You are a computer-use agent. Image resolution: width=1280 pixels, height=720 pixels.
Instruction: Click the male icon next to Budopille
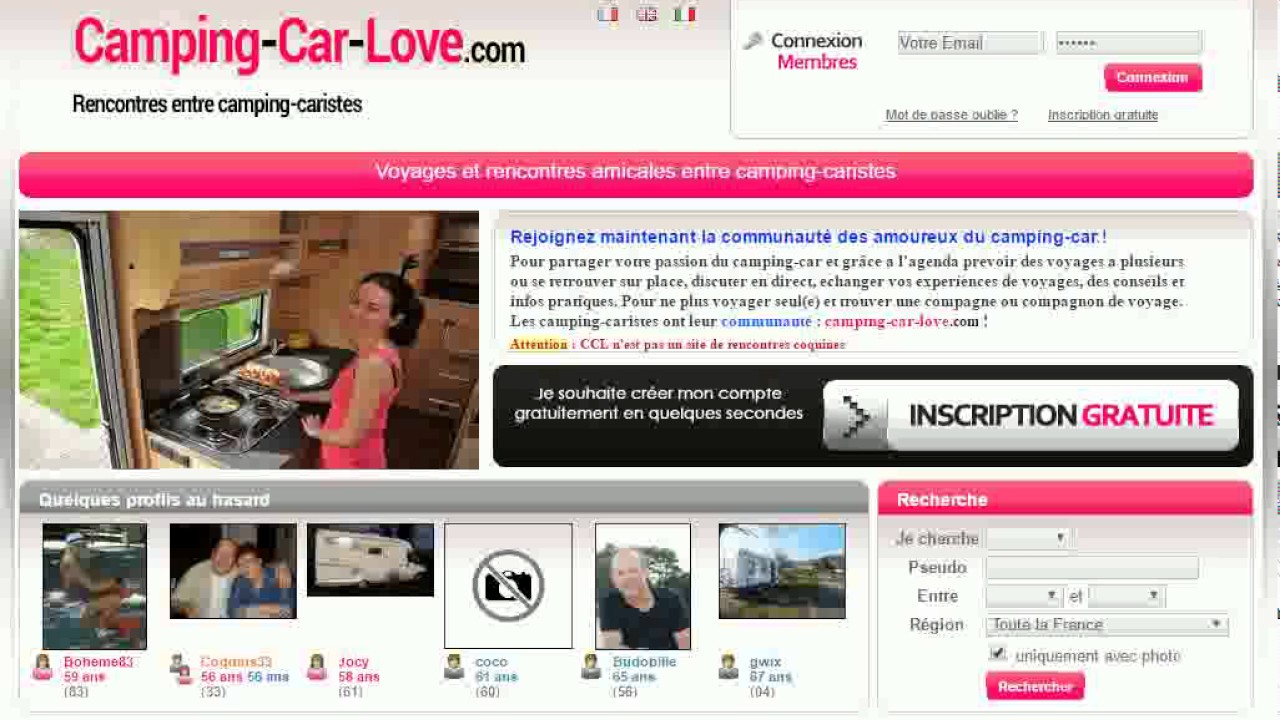[591, 667]
